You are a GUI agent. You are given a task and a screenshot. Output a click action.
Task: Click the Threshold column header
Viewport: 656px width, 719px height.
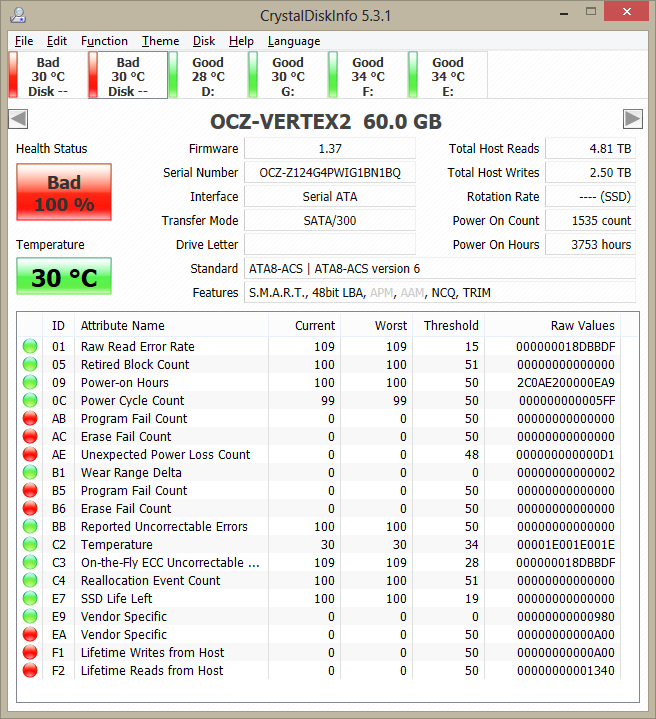pyautogui.click(x=448, y=325)
